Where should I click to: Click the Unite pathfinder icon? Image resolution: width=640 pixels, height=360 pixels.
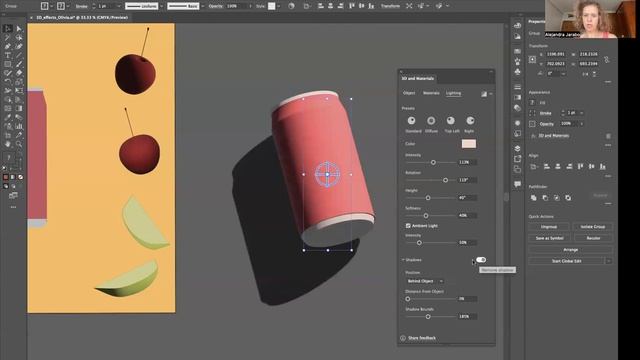[x=533, y=198]
